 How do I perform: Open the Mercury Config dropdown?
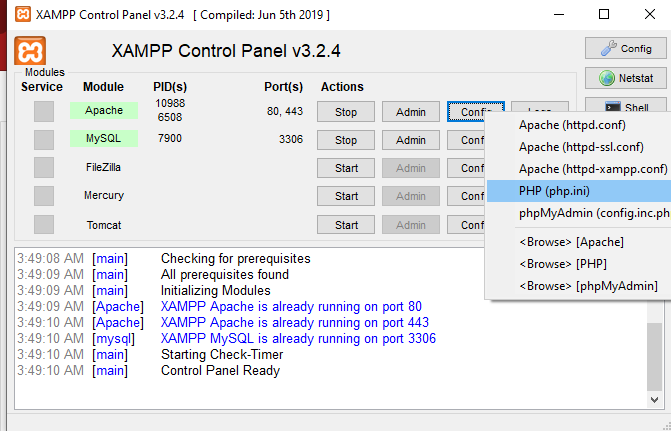pyautogui.click(x=466, y=196)
